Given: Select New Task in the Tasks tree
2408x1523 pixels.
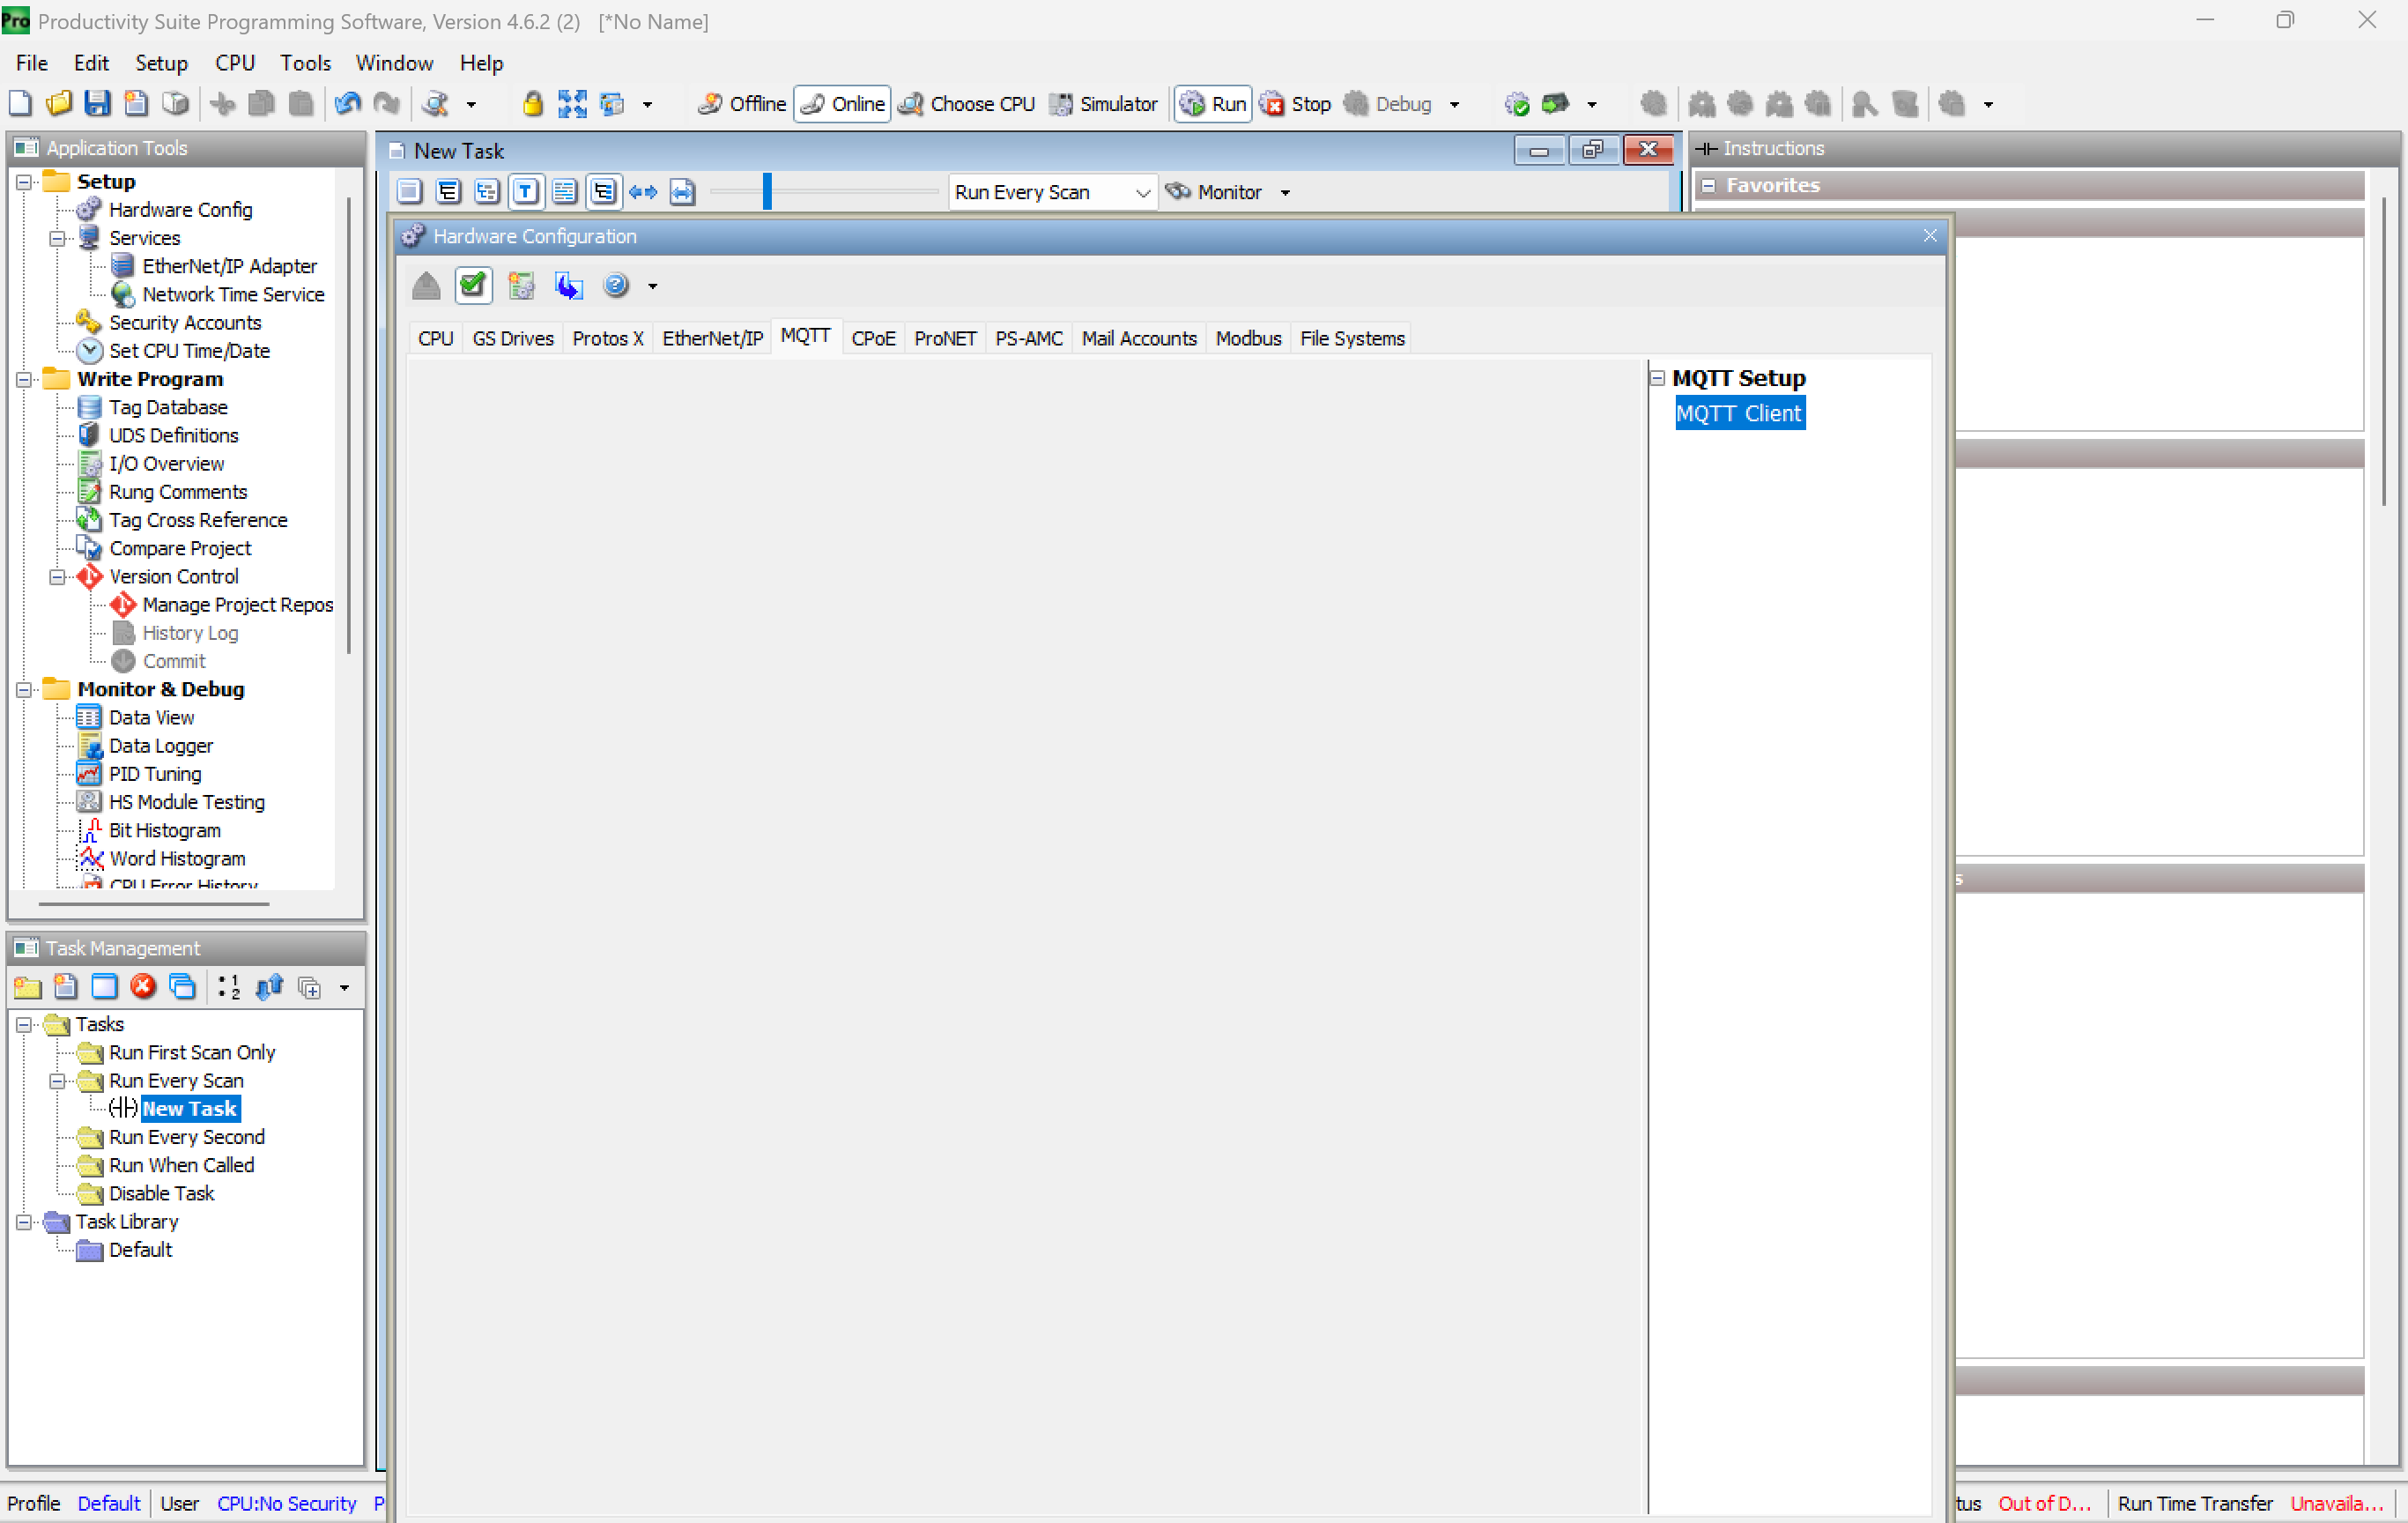Looking at the screenshot, I should 189,1109.
